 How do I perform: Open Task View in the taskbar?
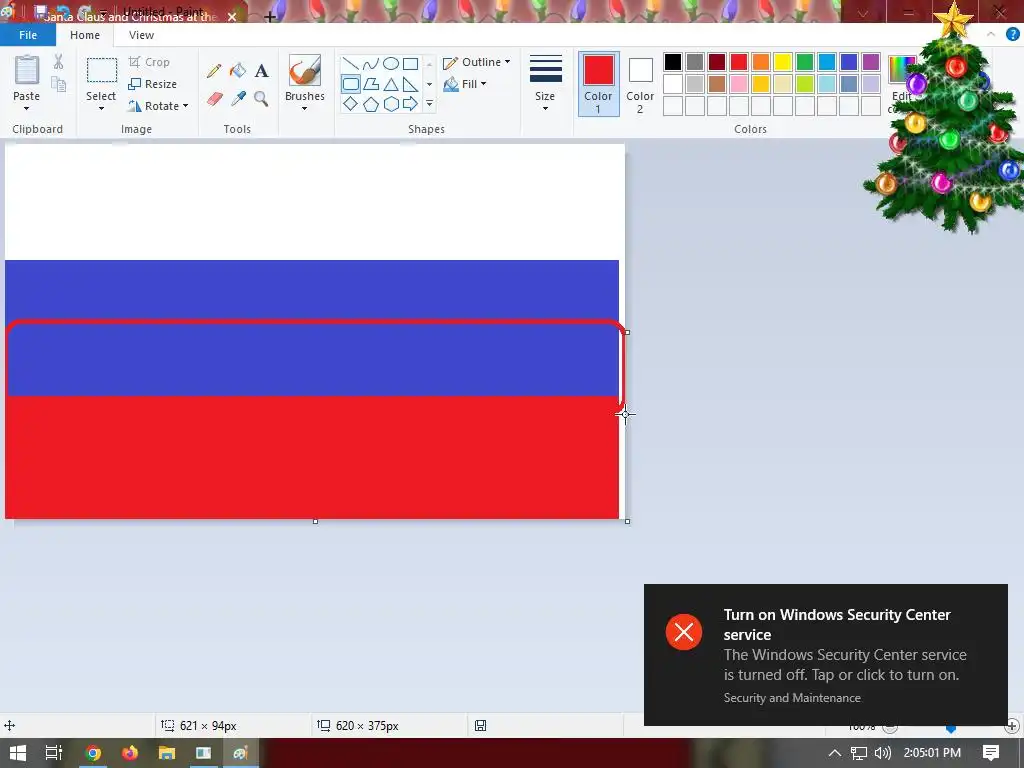point(54,753)
